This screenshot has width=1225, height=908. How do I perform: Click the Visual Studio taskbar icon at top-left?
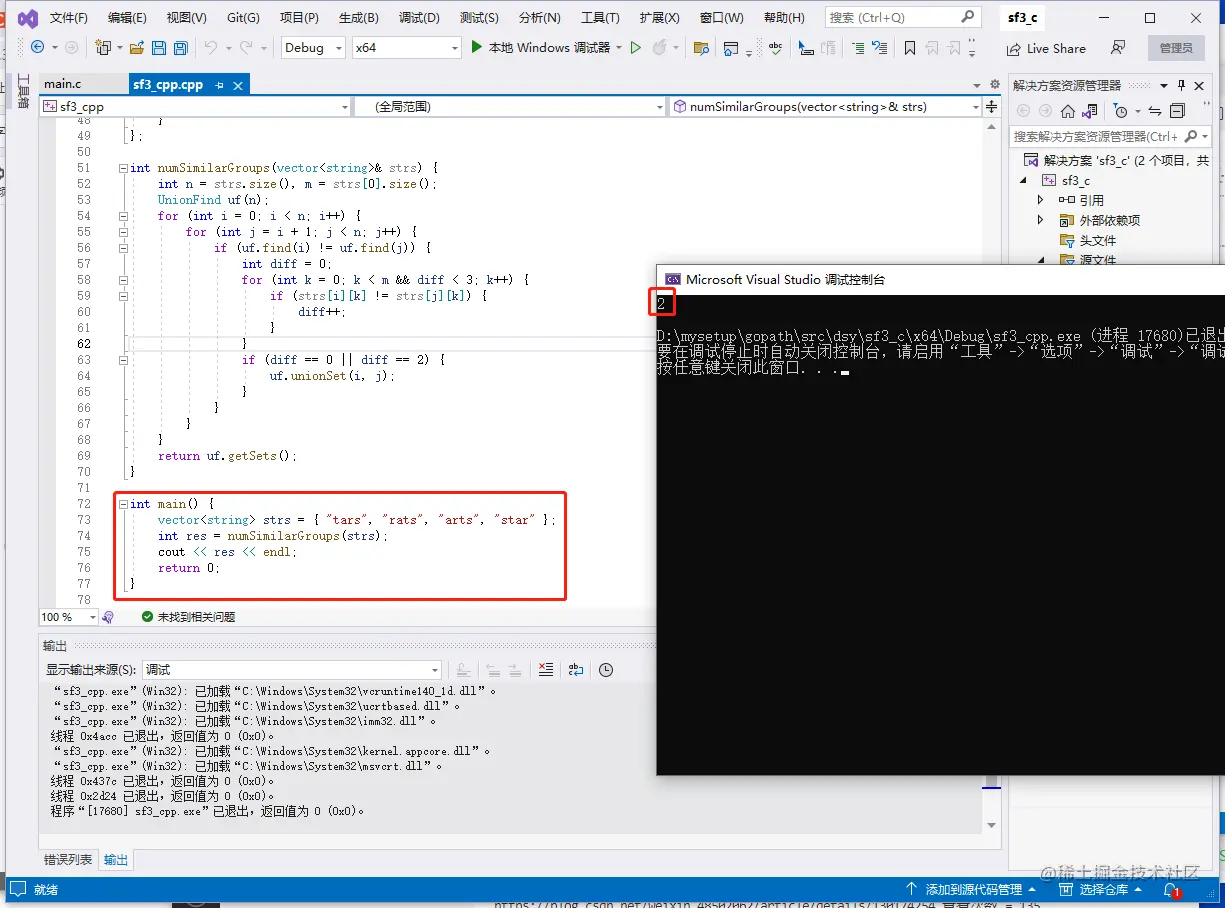[x=28, y=18]
